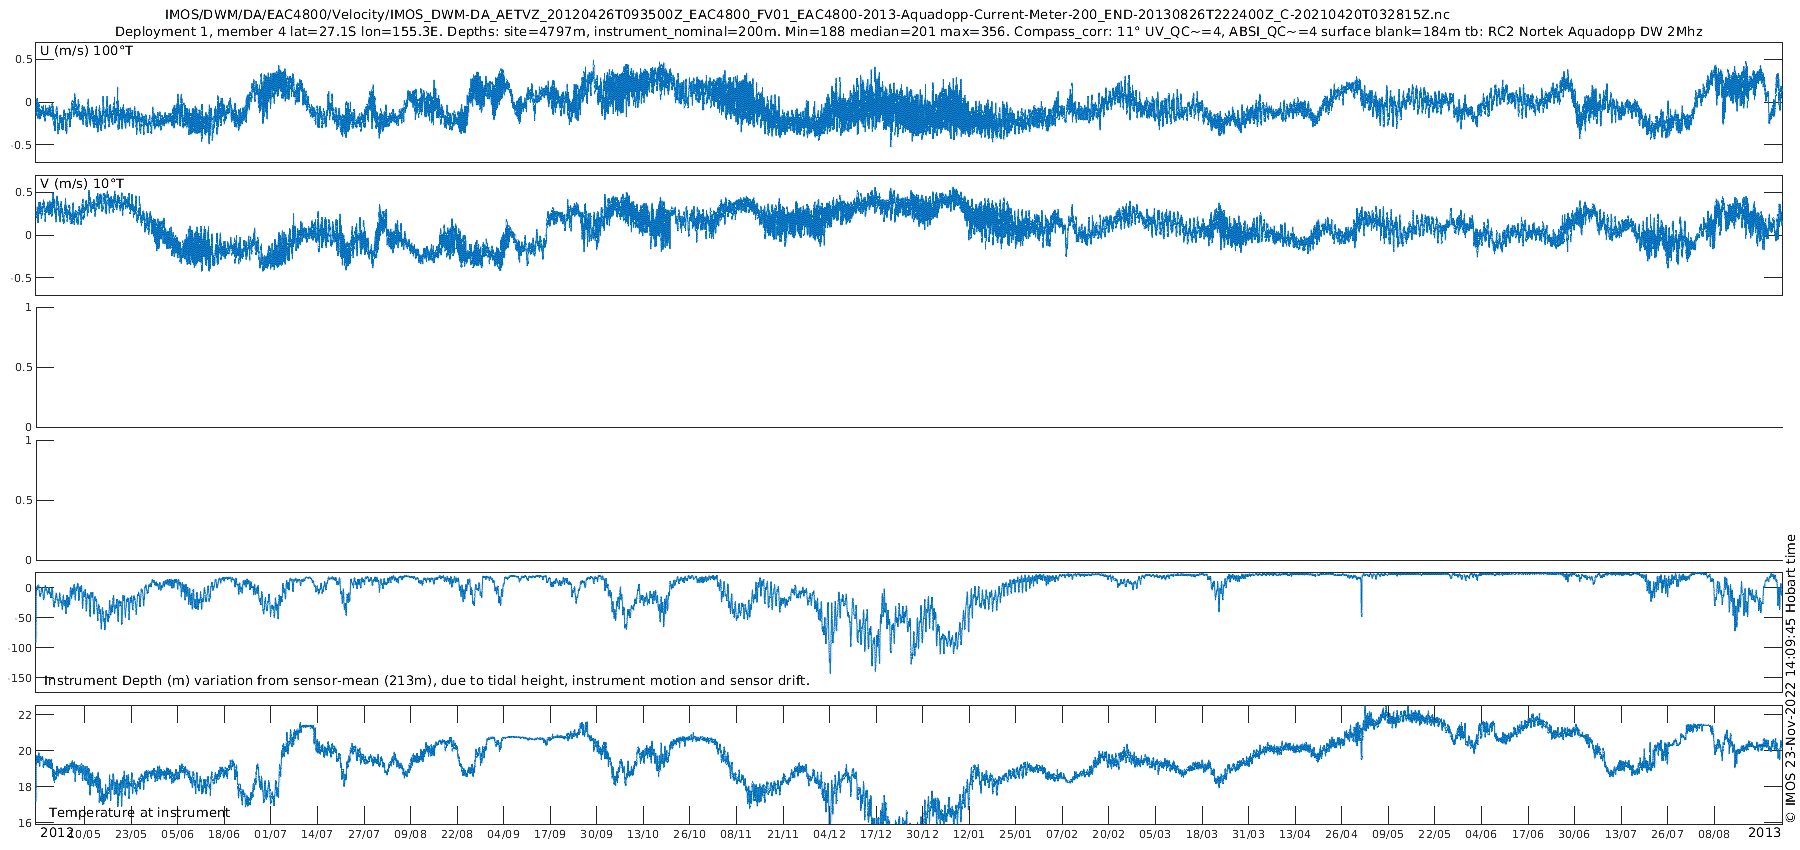The image size is (1800, 850).
Task: Click the '13/07' date tick label
Action: click(x=1621, y=834)
